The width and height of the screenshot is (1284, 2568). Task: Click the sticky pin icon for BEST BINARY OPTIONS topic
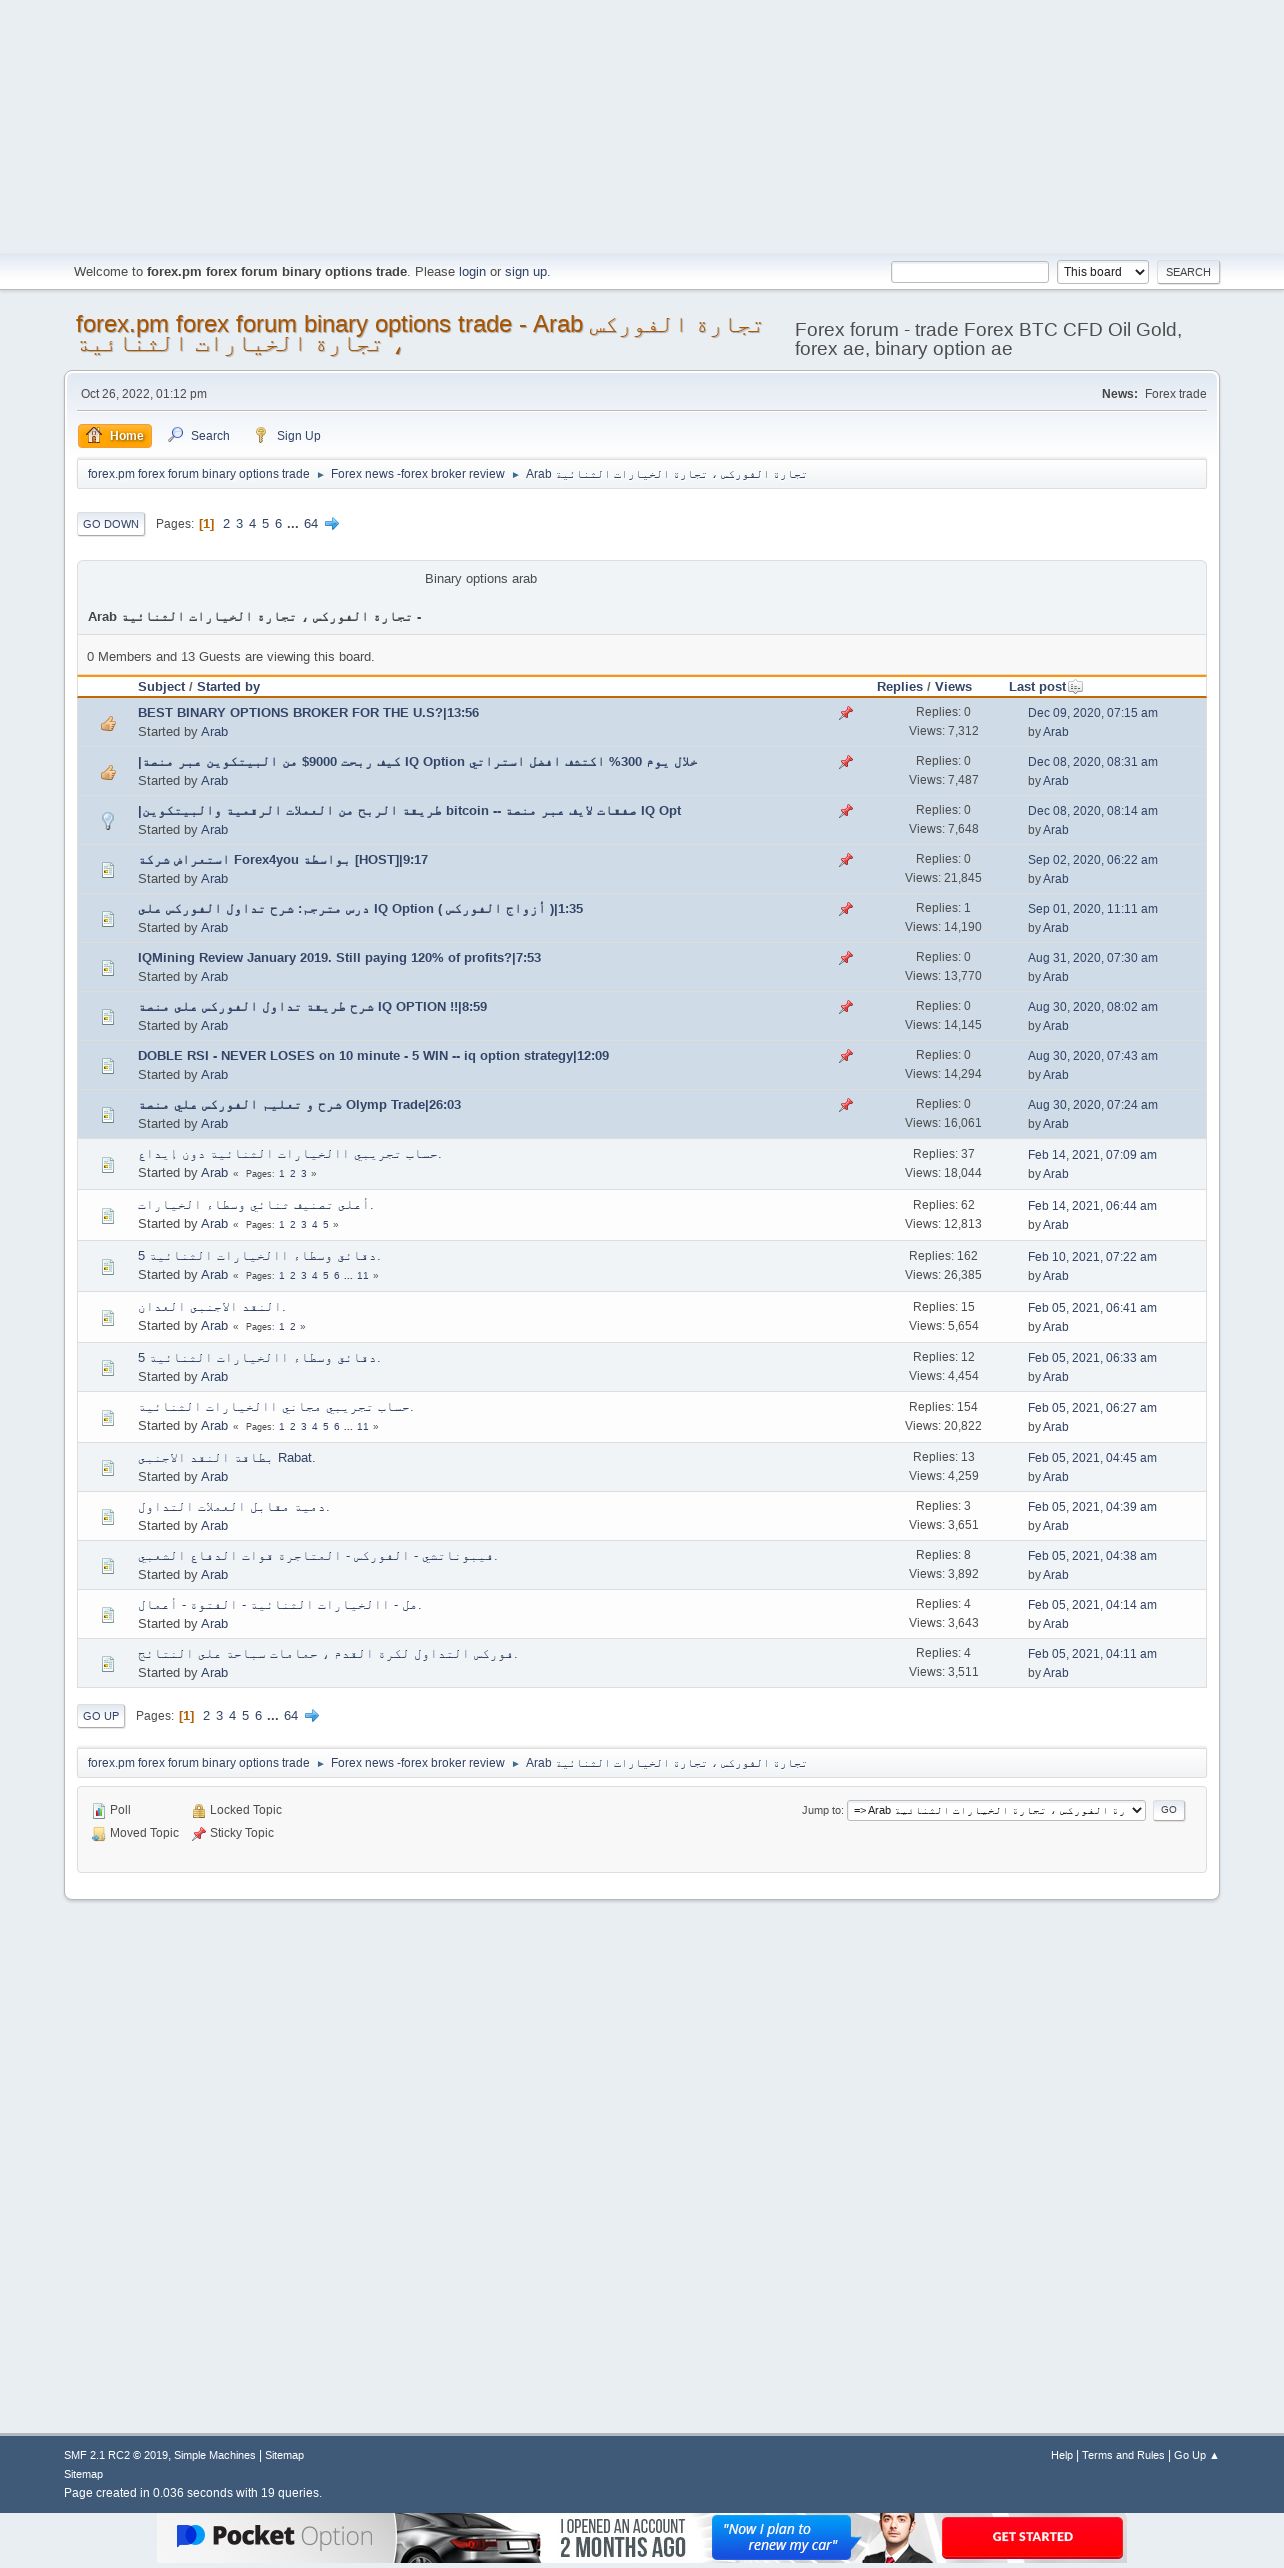pos(846,713)
